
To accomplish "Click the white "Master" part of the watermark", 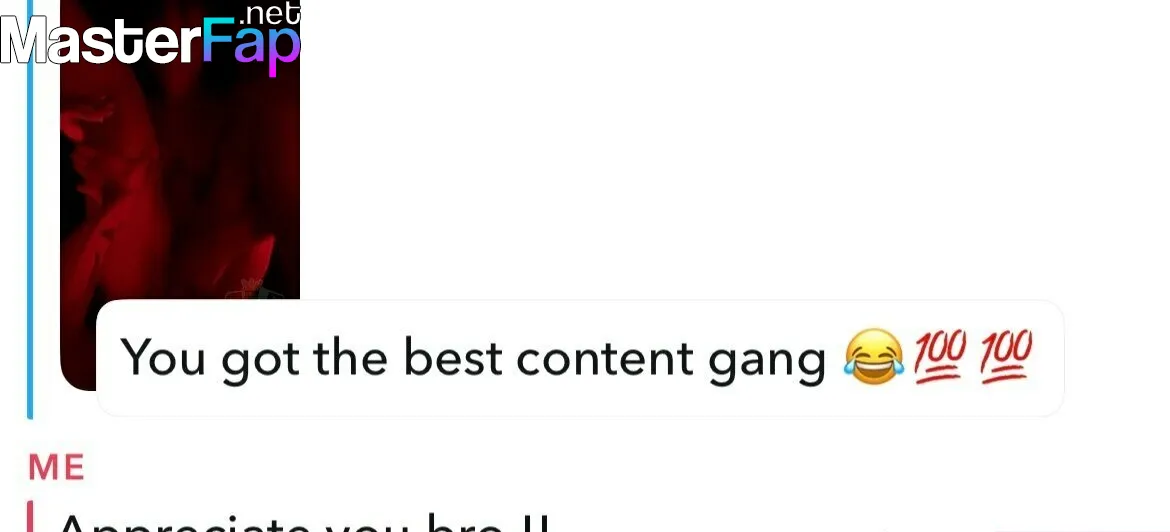I will [101, 40].
